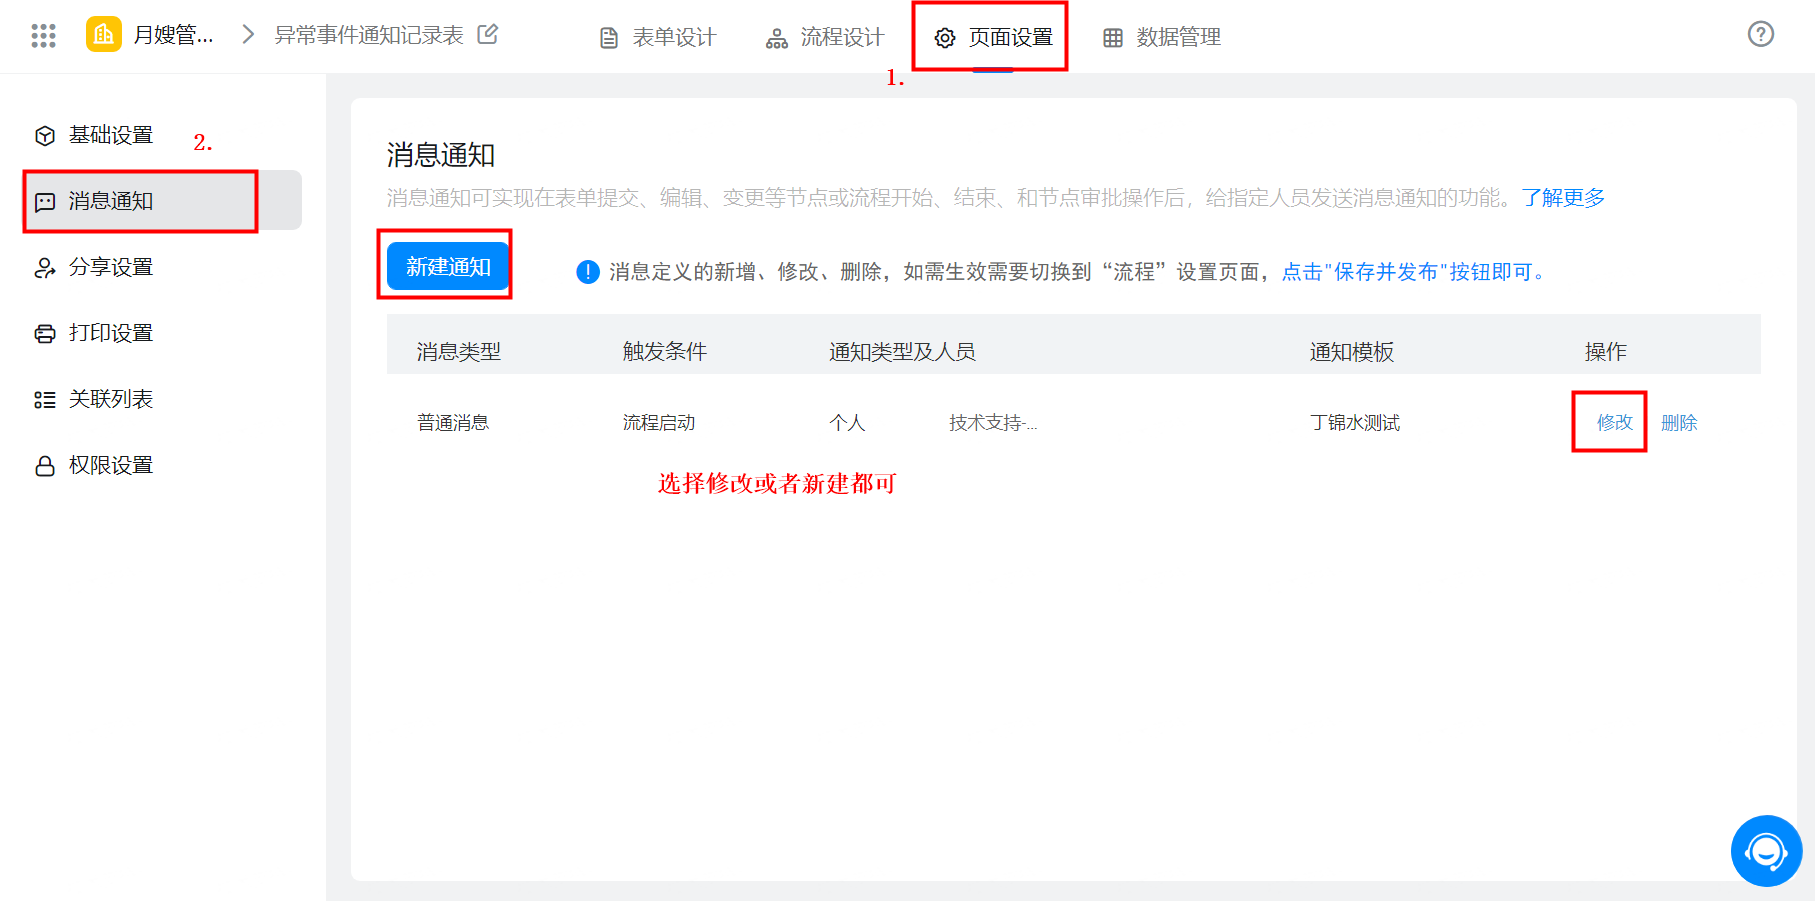This screenshot has height=901, width=1815.
Task: Open the 数据管理 tab
Action: click(x=1161, y=38)
